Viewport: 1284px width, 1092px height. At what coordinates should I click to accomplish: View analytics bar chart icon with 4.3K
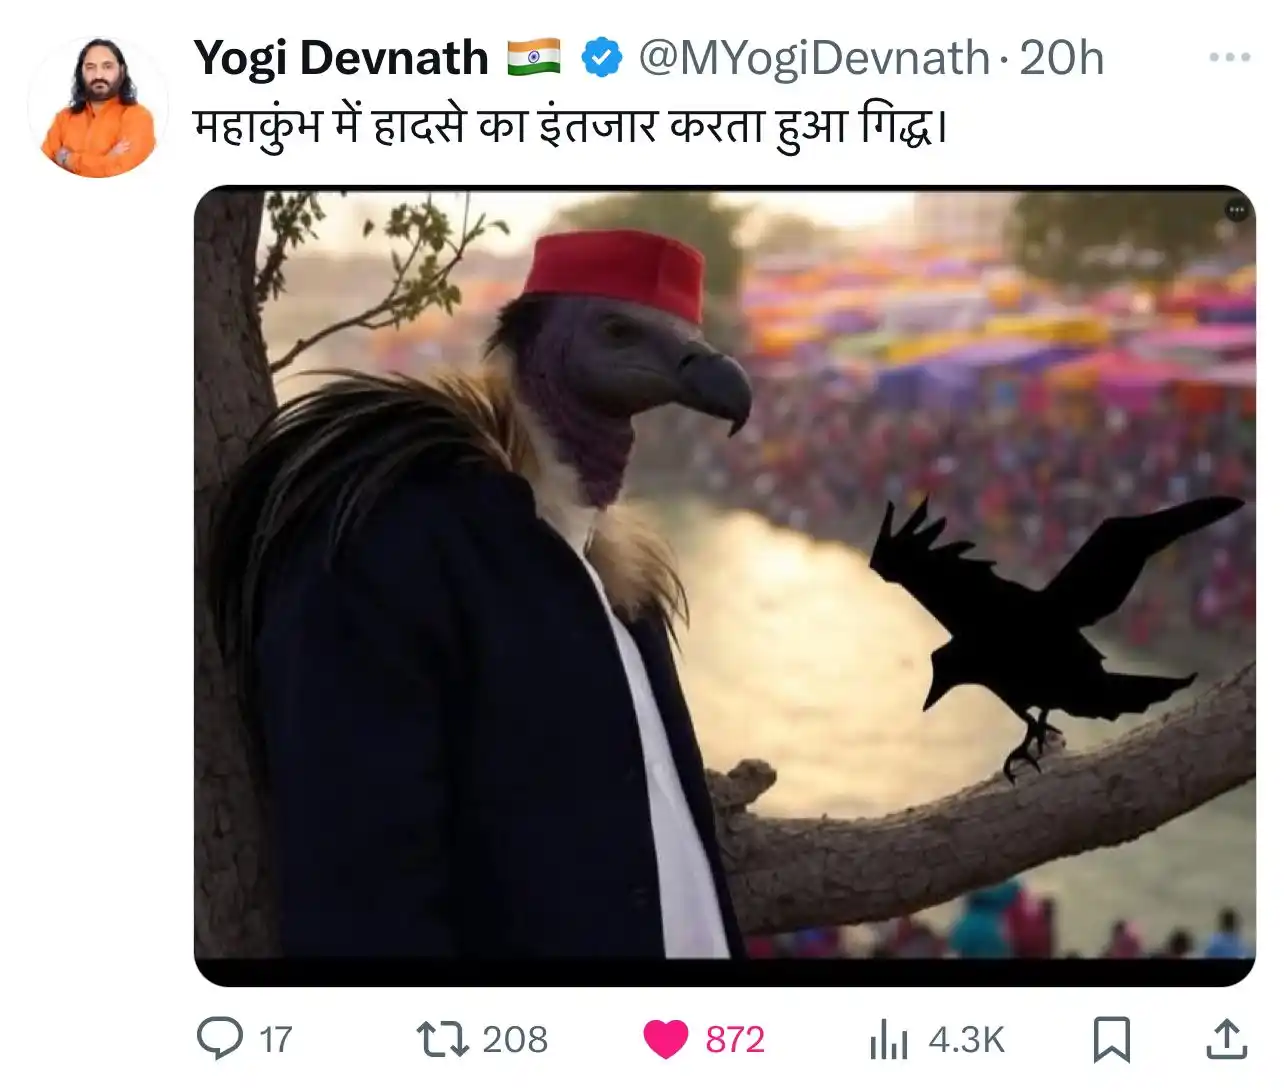coord(889,1040)
